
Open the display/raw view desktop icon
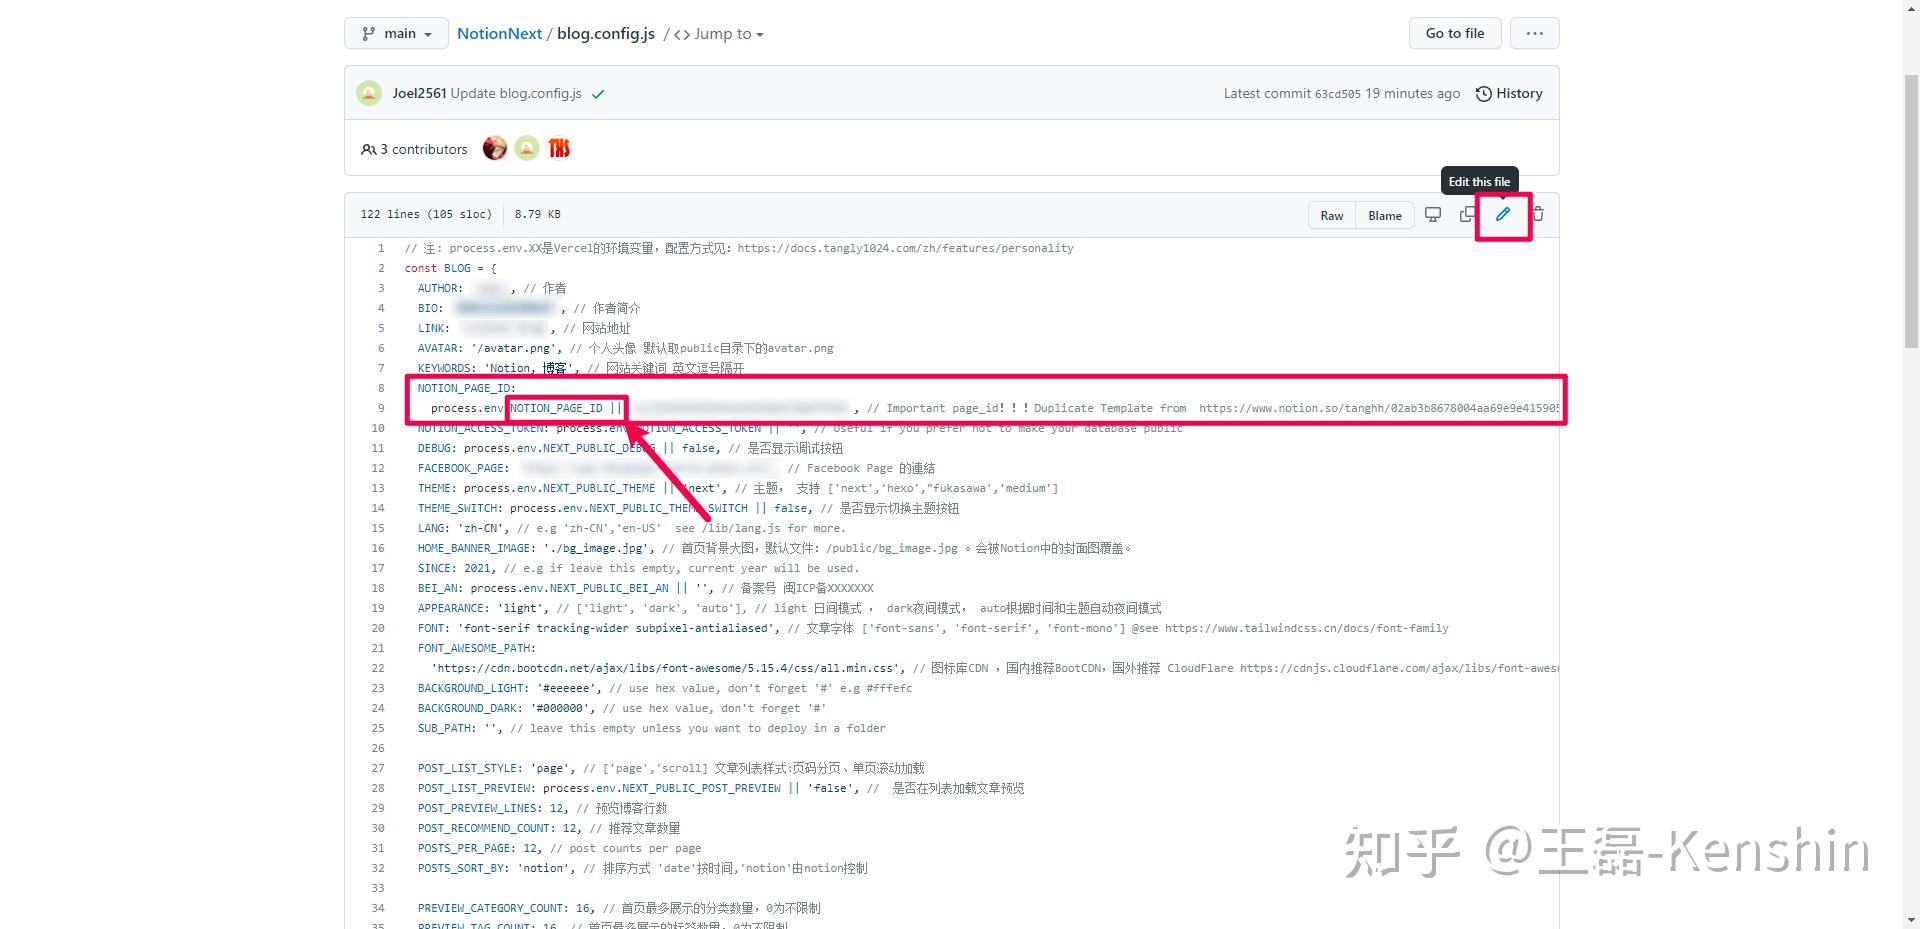[x=1432, y=214]
